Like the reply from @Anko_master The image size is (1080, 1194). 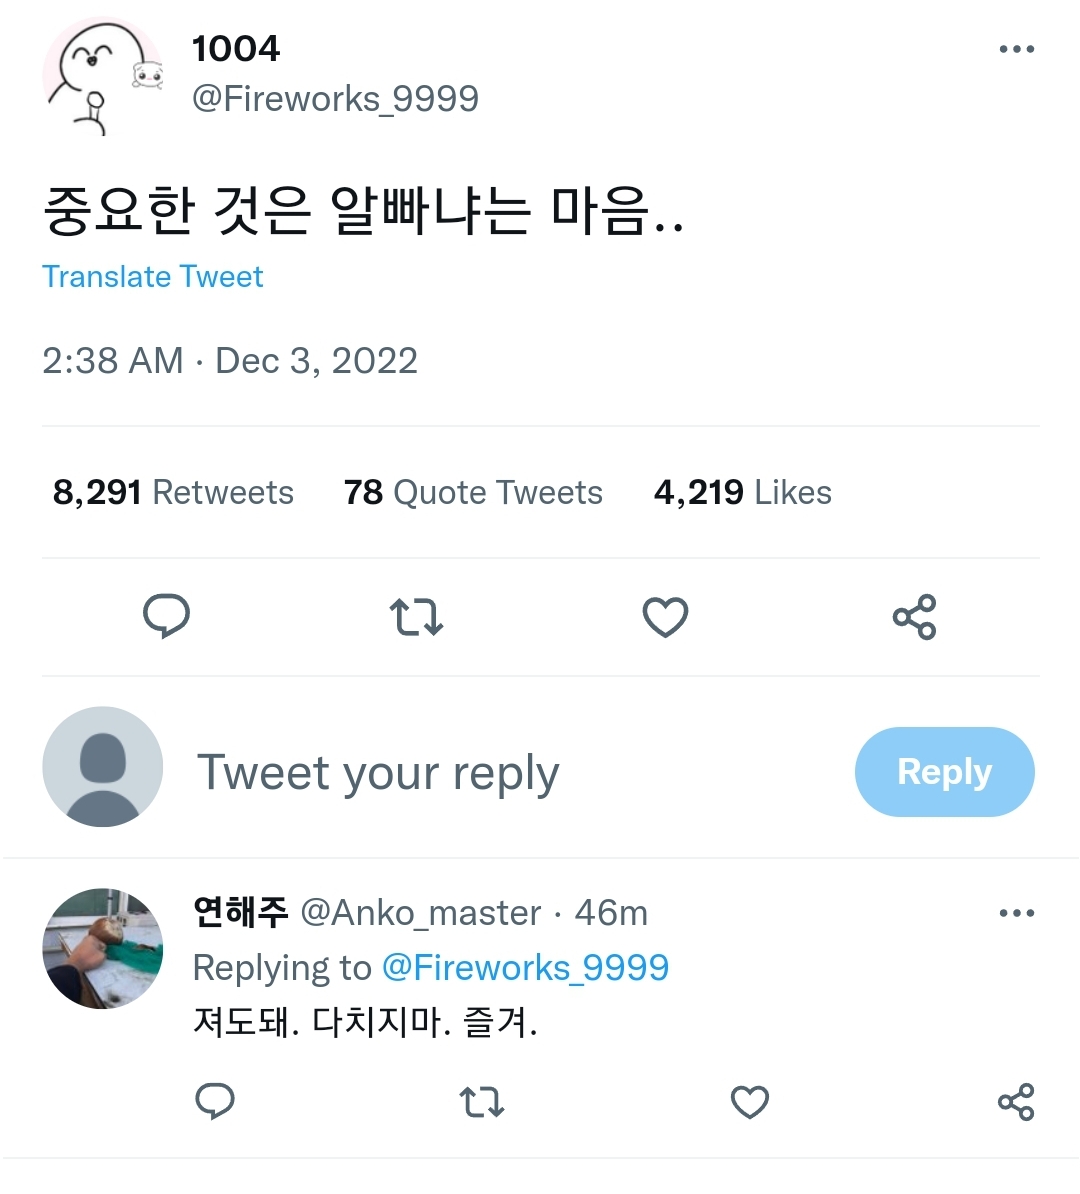pyautogui.click(x=750, y=1102)
